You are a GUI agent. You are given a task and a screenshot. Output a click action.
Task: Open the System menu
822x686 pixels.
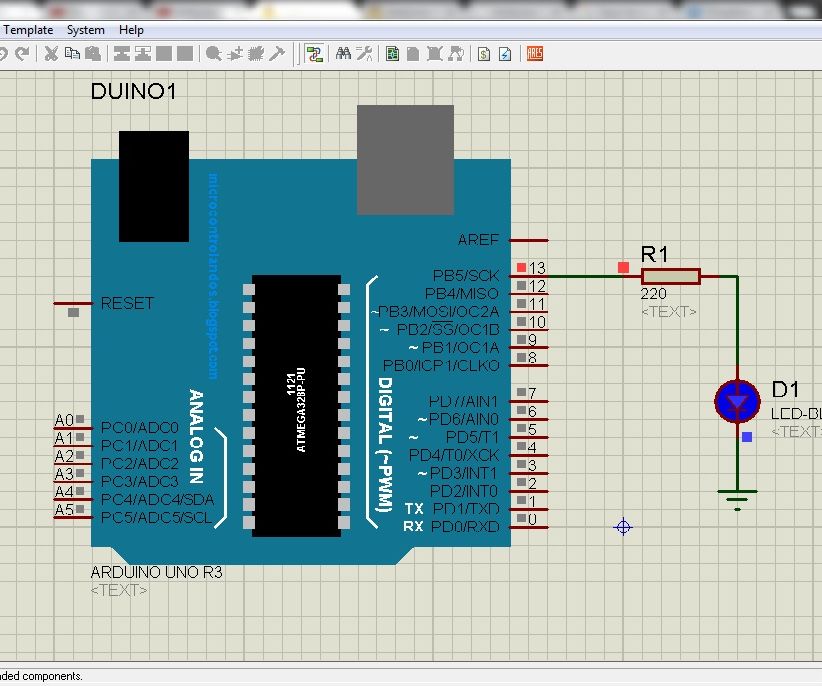point(85,30)
